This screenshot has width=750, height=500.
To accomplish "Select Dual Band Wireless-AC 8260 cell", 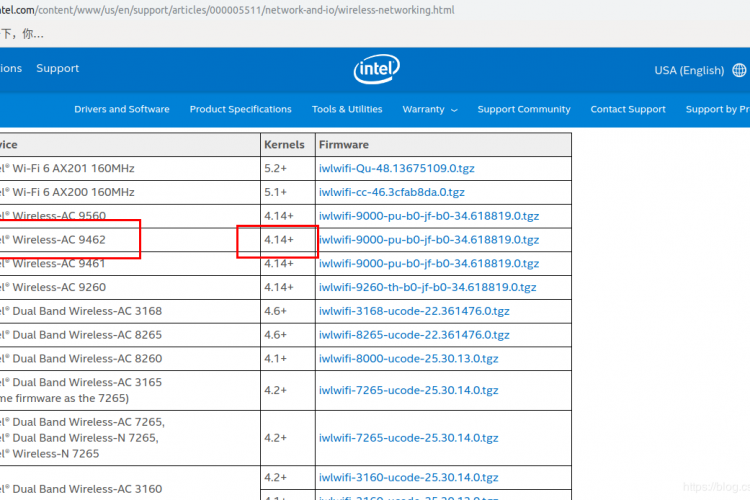I will (130, 359).
